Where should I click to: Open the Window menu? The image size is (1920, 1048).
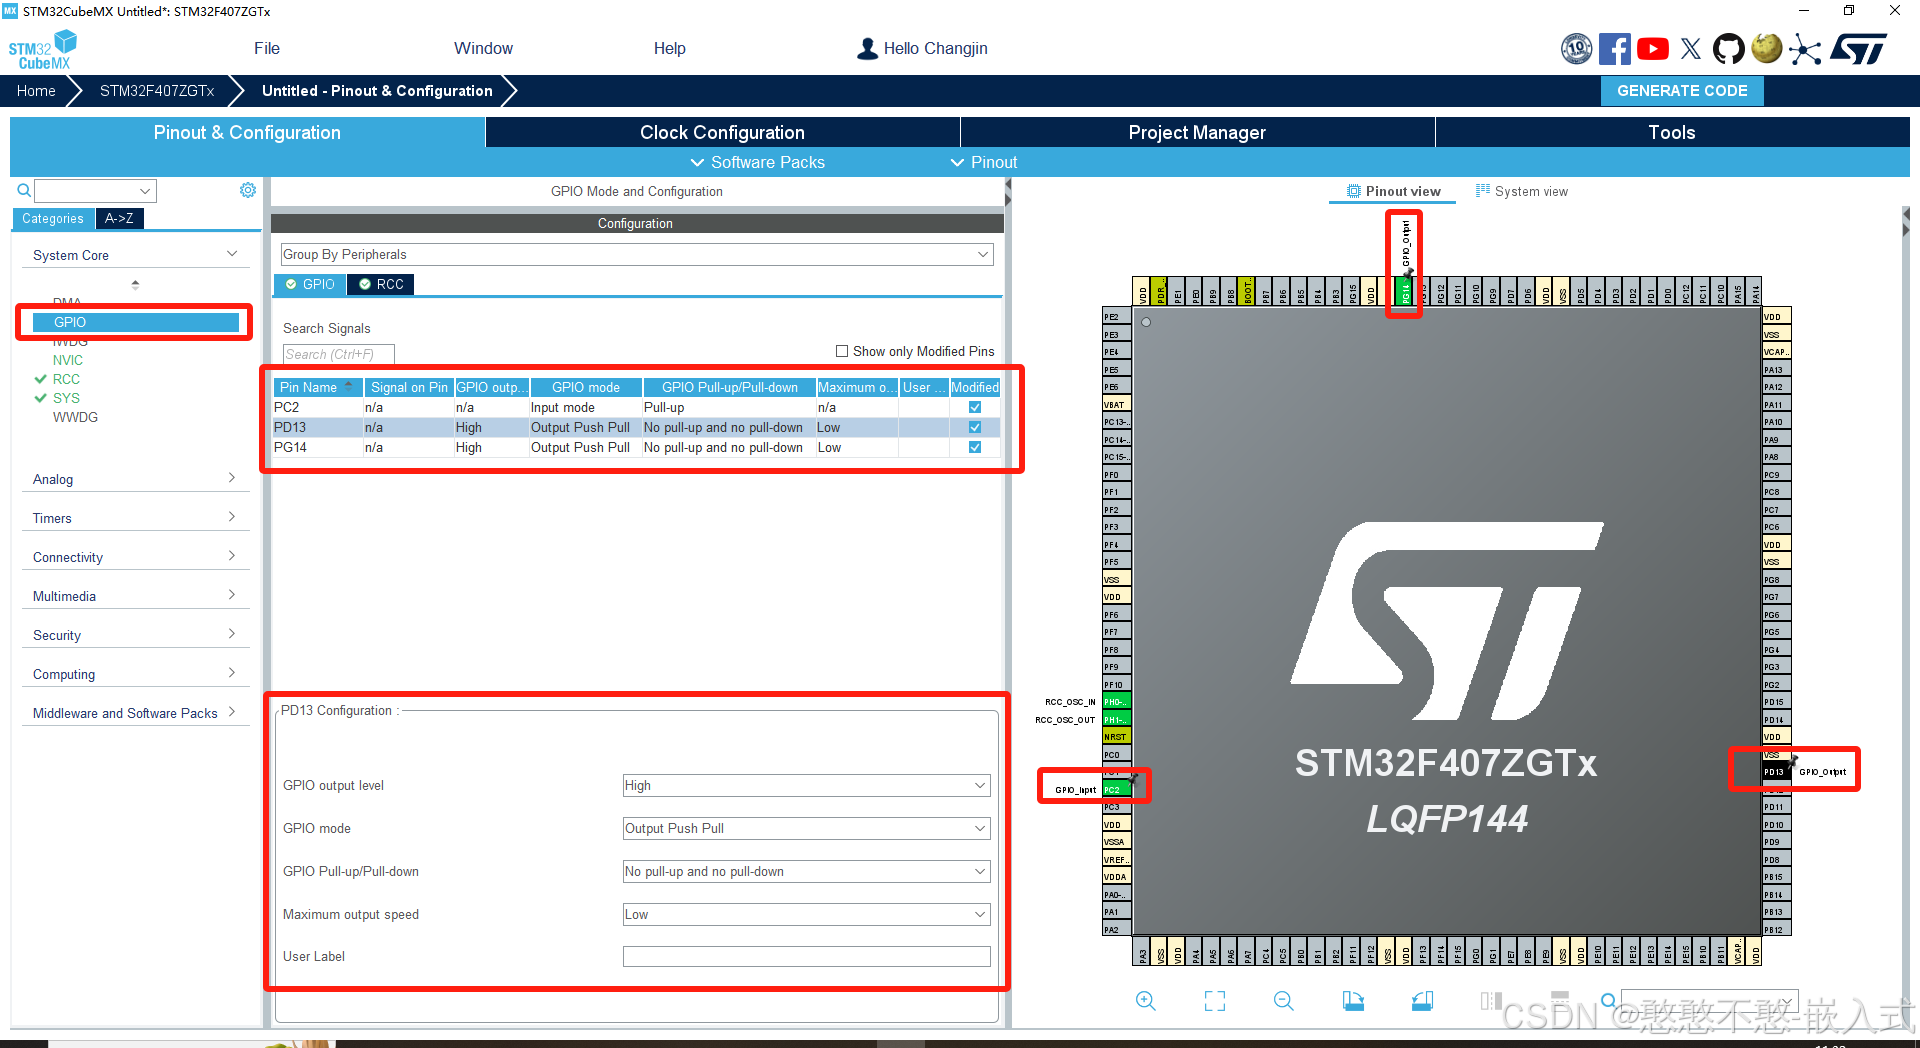pyautogui.click(x=483, y=48)
